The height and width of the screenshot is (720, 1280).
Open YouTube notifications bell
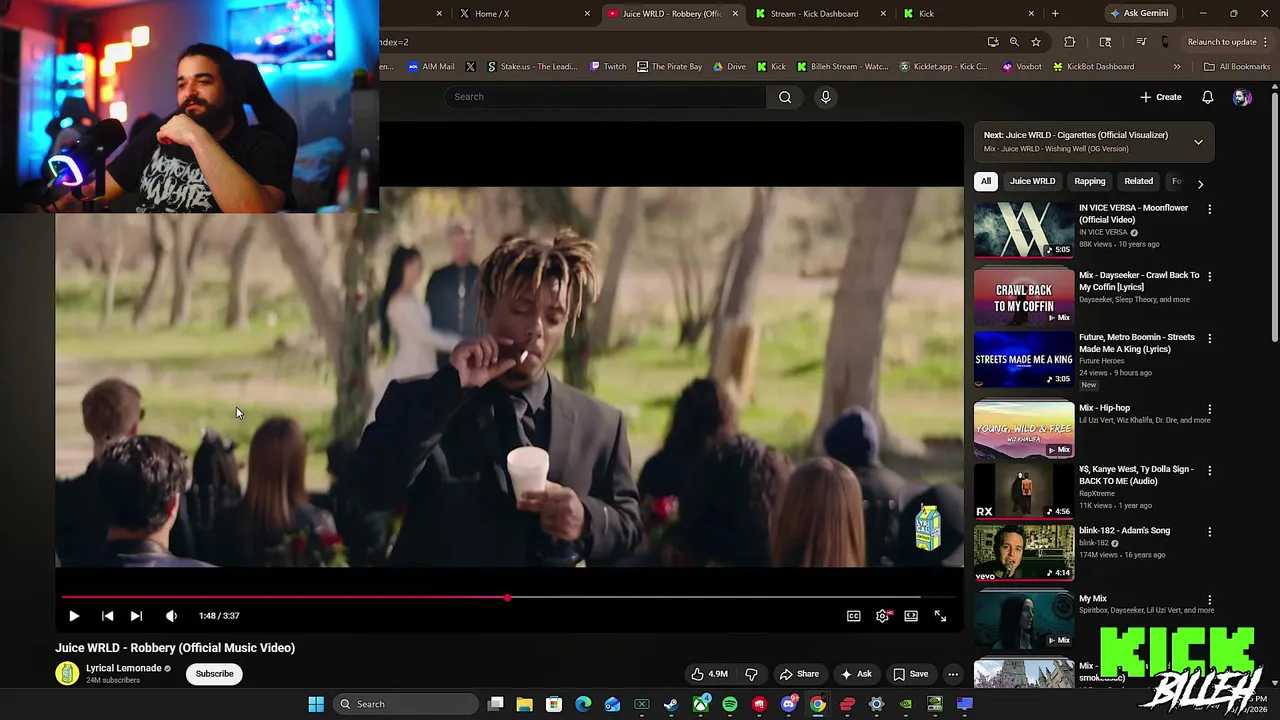(x=1207, y=97)
